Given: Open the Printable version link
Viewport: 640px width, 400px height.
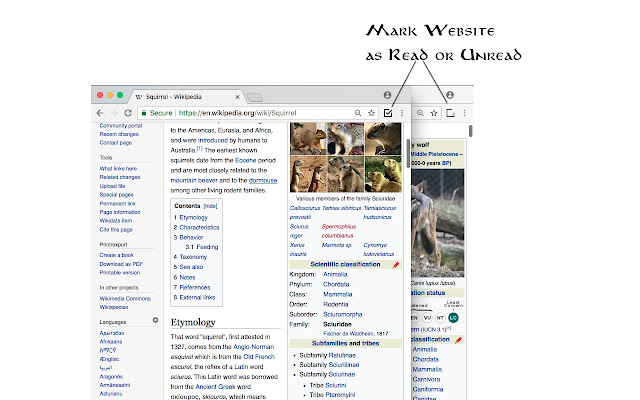Looking at the screenshot, I should 120,273.
